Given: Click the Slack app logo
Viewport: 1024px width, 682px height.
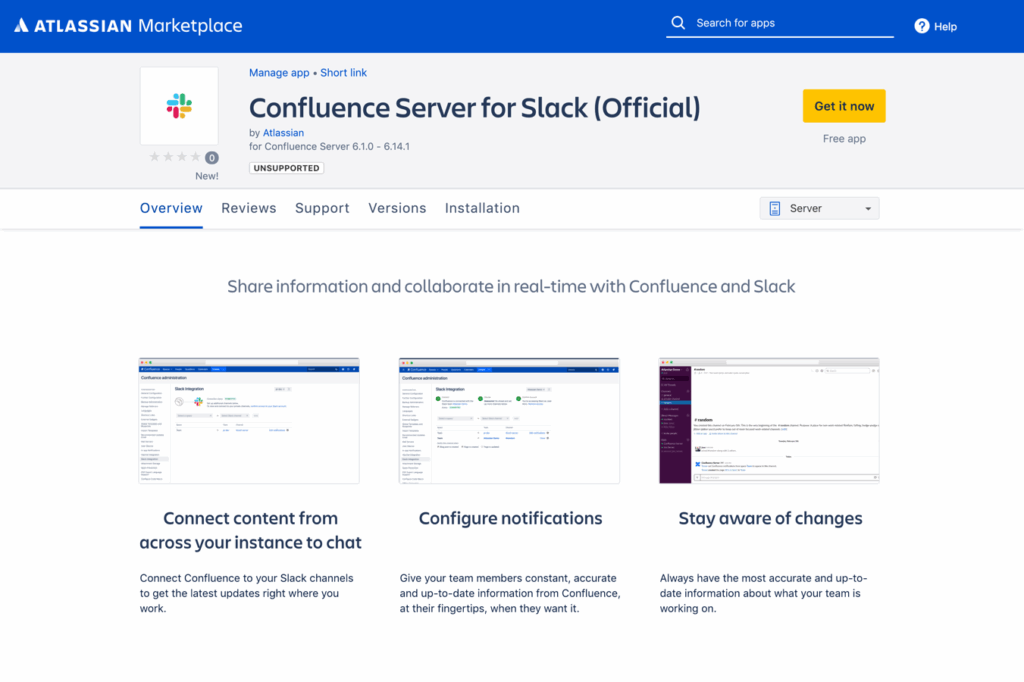Looking at the screenshot, I should pyautogui.click(x=178, y=104).
